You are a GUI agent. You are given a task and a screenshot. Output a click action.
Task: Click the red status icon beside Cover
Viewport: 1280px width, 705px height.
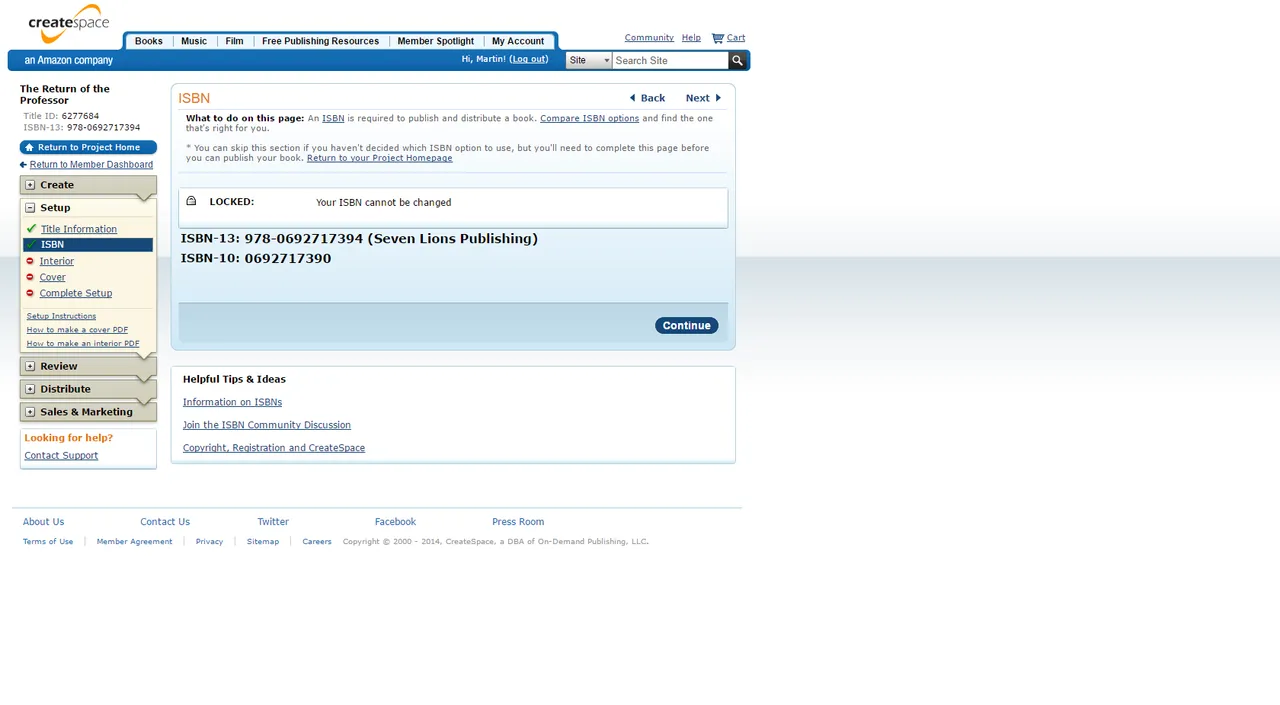coord(30,277)
